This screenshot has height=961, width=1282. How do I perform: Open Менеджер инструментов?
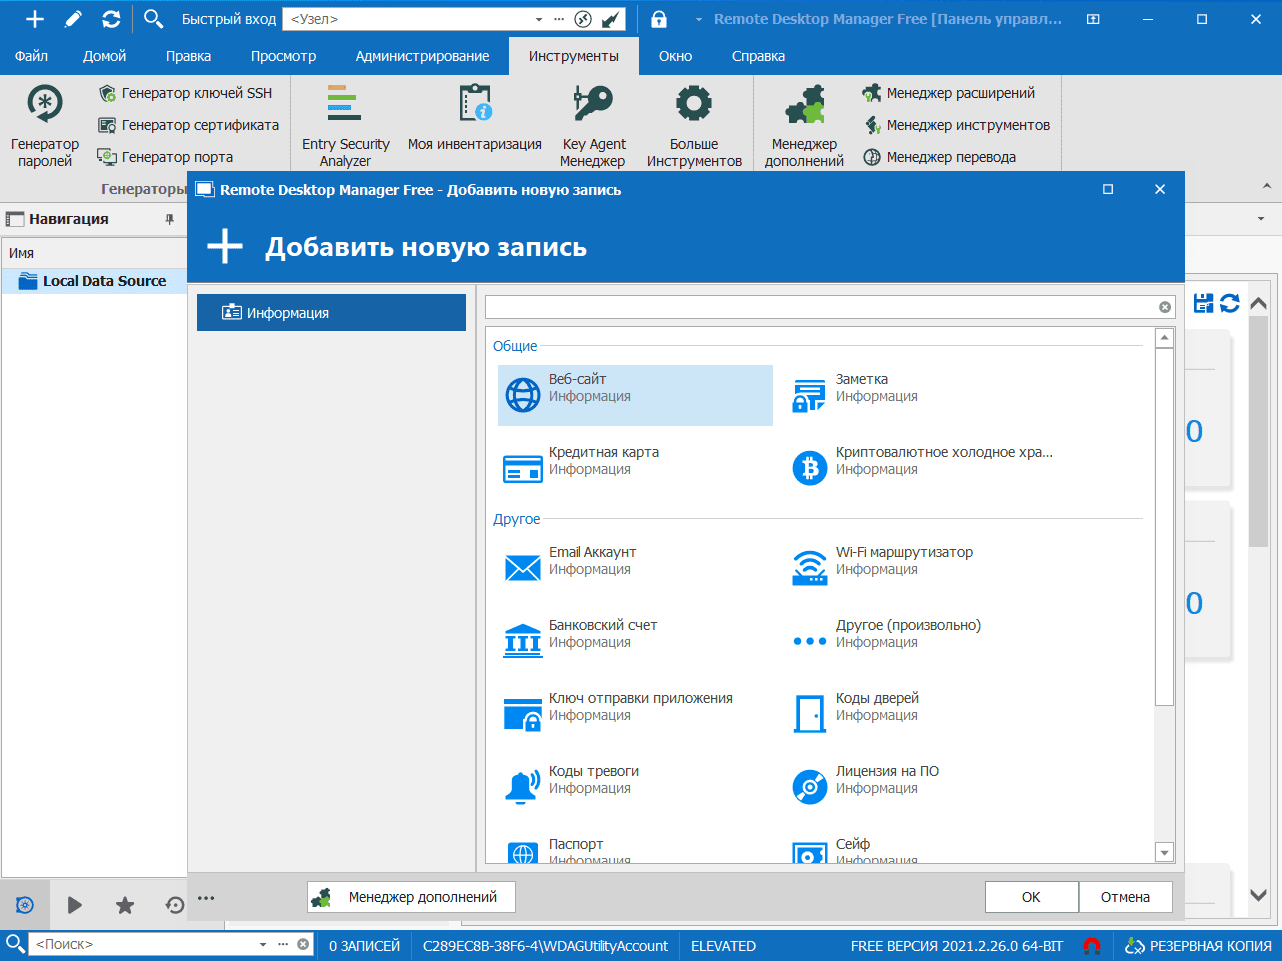(x=957, y=125)
